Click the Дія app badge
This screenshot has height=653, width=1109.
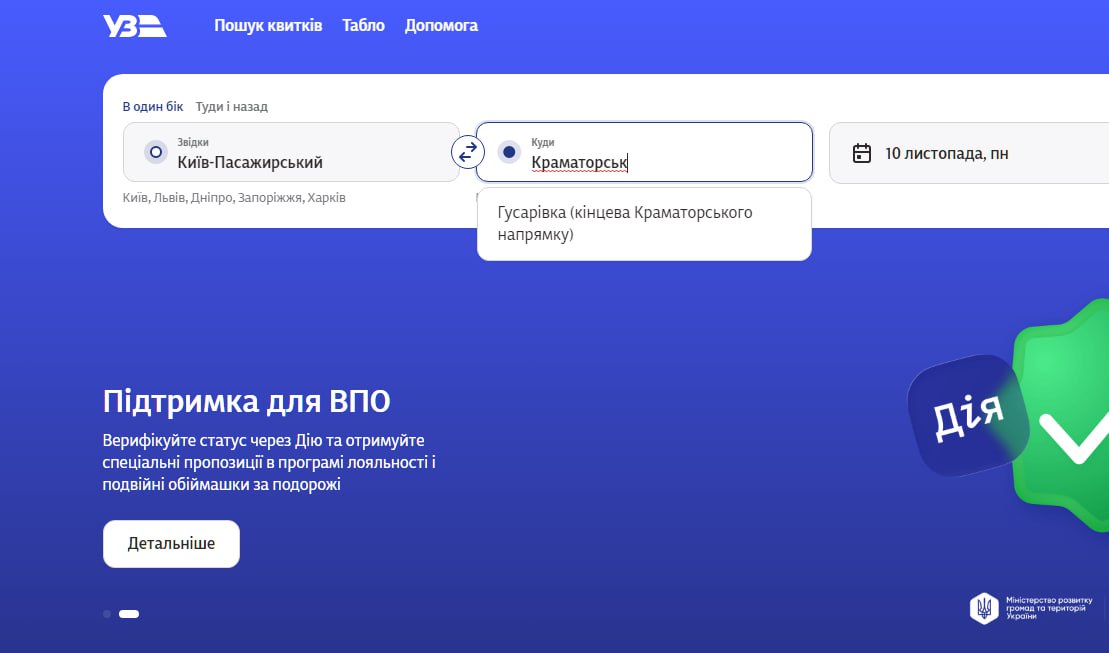click(x=965, y=415)
